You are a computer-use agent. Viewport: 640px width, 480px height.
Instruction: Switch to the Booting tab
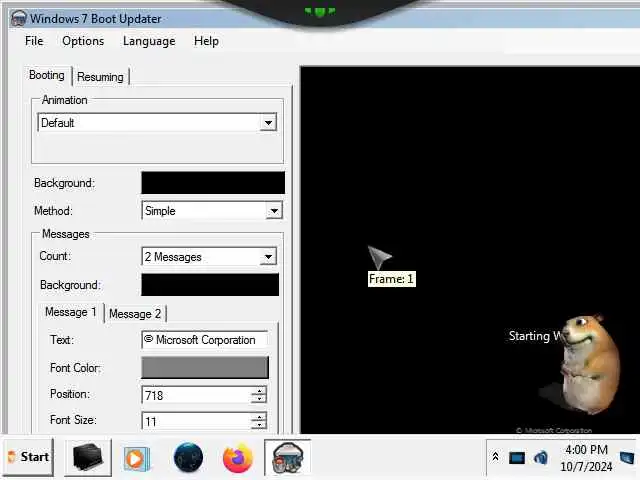click(x=47, y=76)
